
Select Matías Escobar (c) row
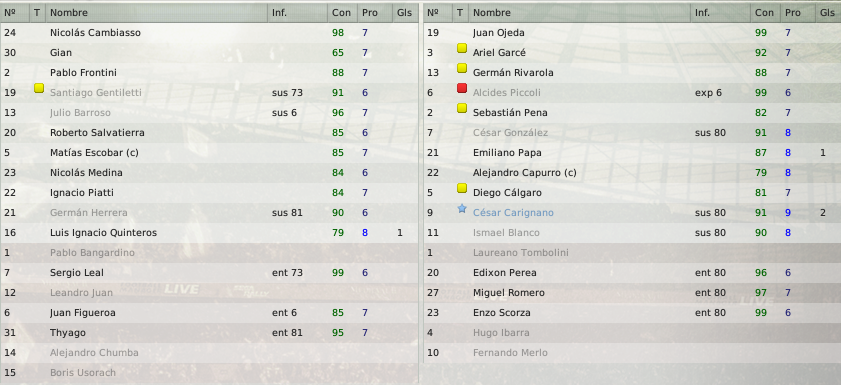click(209, 153)
